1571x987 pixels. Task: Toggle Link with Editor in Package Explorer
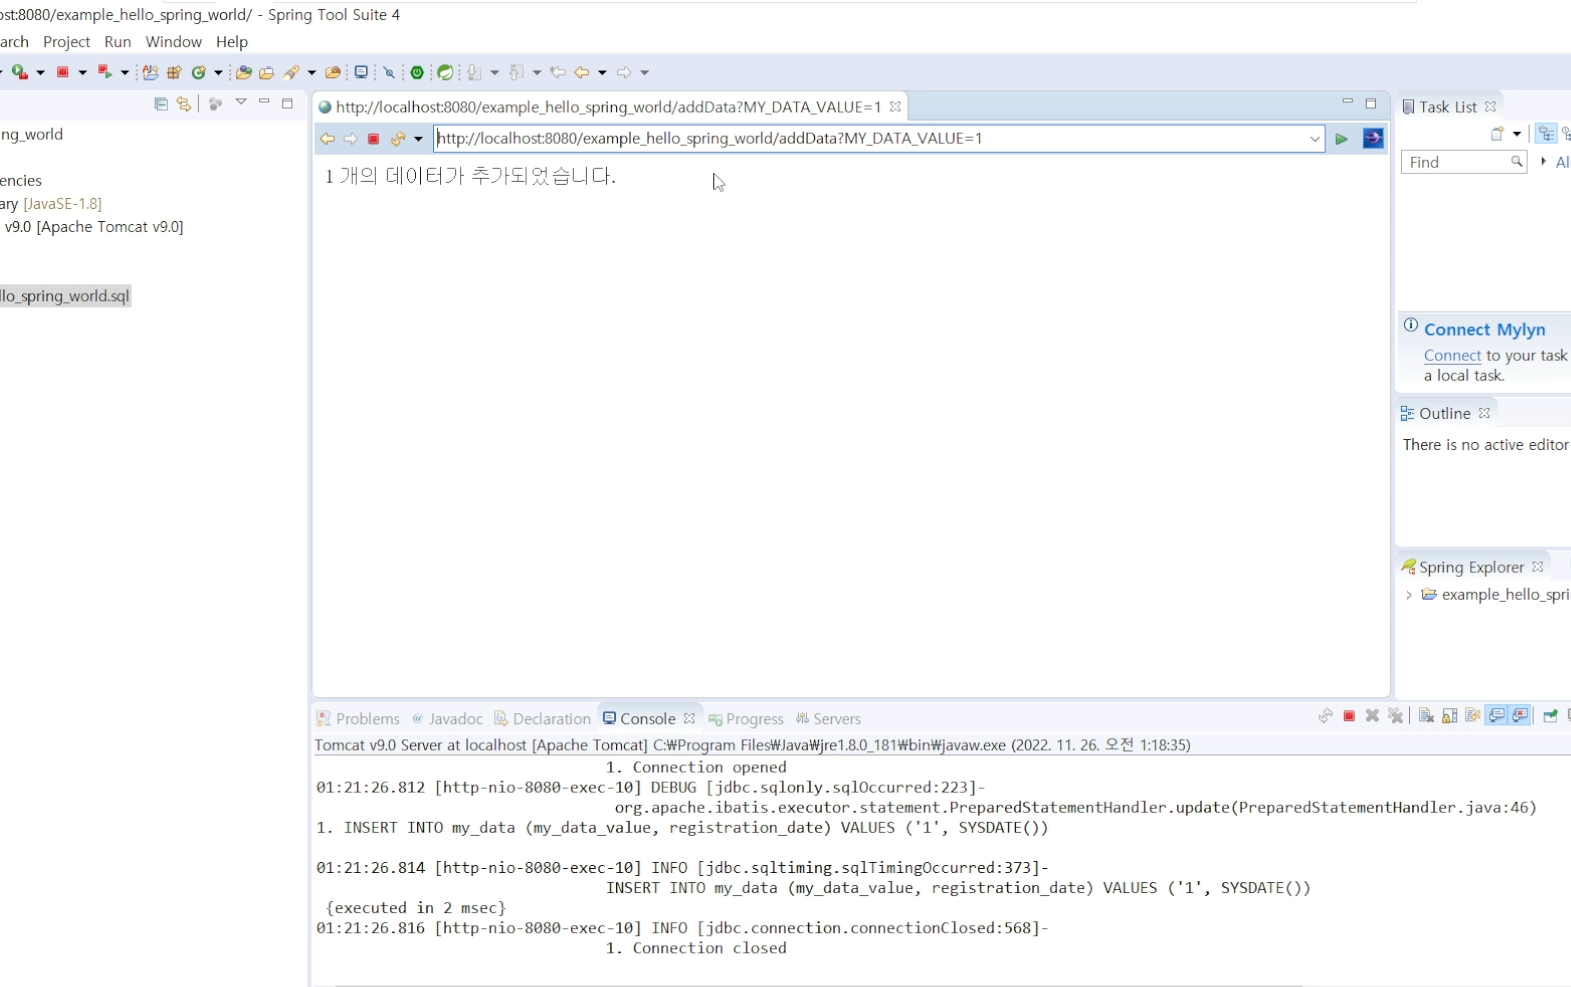tap(184, 103)
